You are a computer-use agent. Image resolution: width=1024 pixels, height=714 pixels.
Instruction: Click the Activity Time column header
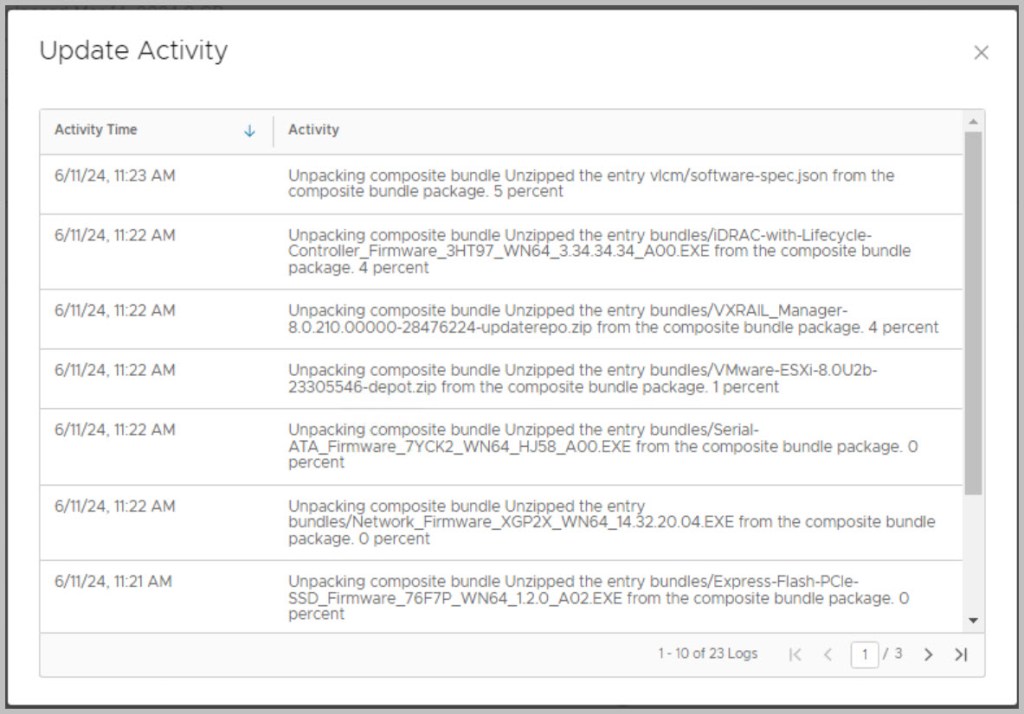pyautogui.click(x=96, y=130)
